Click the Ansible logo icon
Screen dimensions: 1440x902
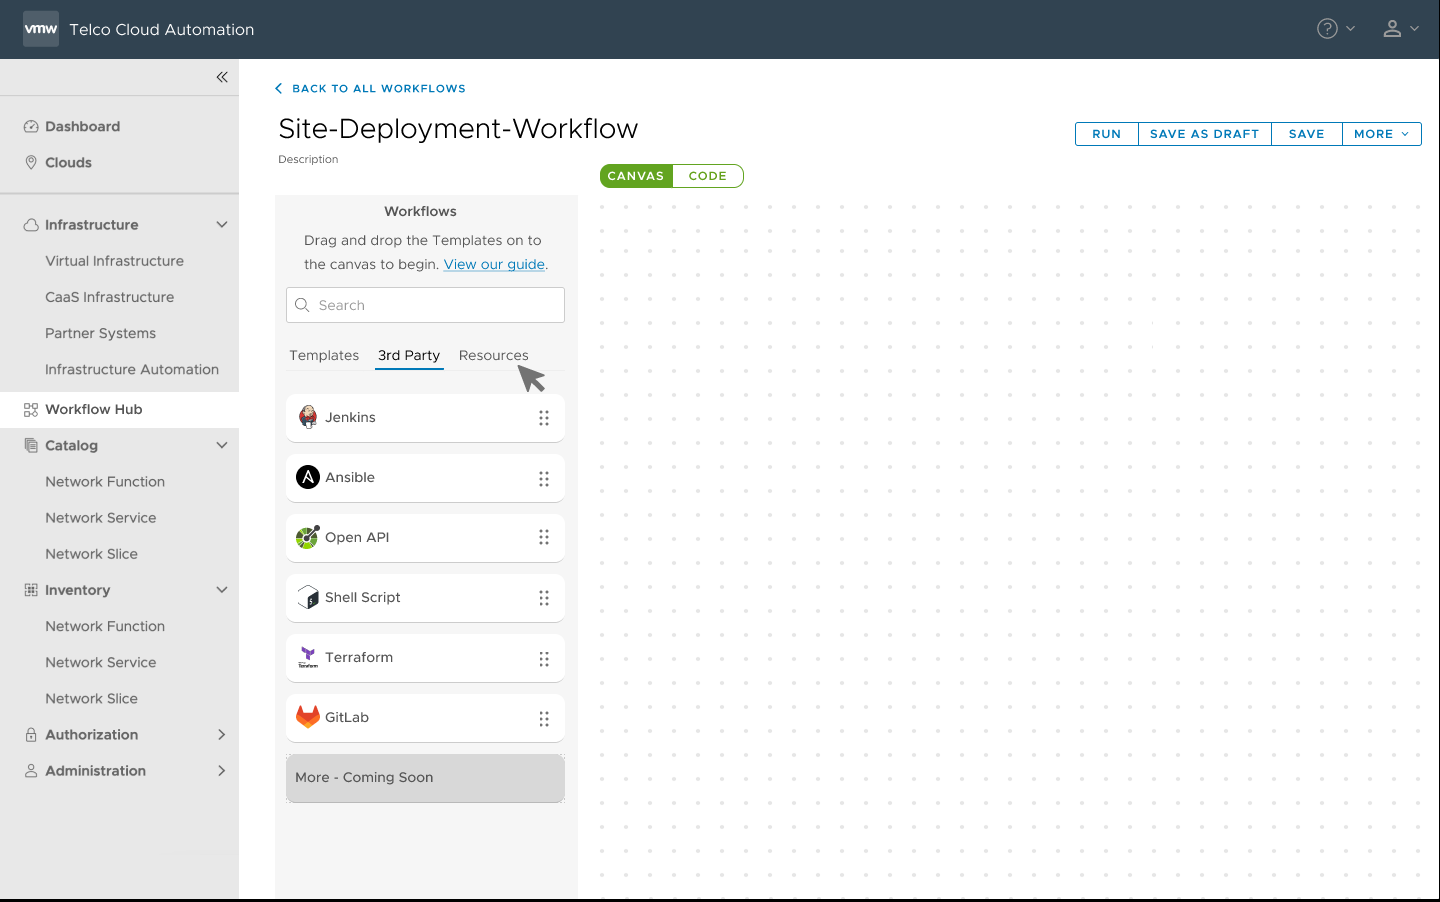308,478
